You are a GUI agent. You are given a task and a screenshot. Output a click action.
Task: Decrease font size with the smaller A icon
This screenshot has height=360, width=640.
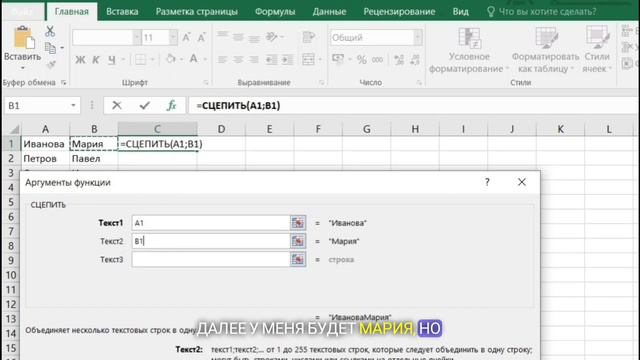click(201, 38)
